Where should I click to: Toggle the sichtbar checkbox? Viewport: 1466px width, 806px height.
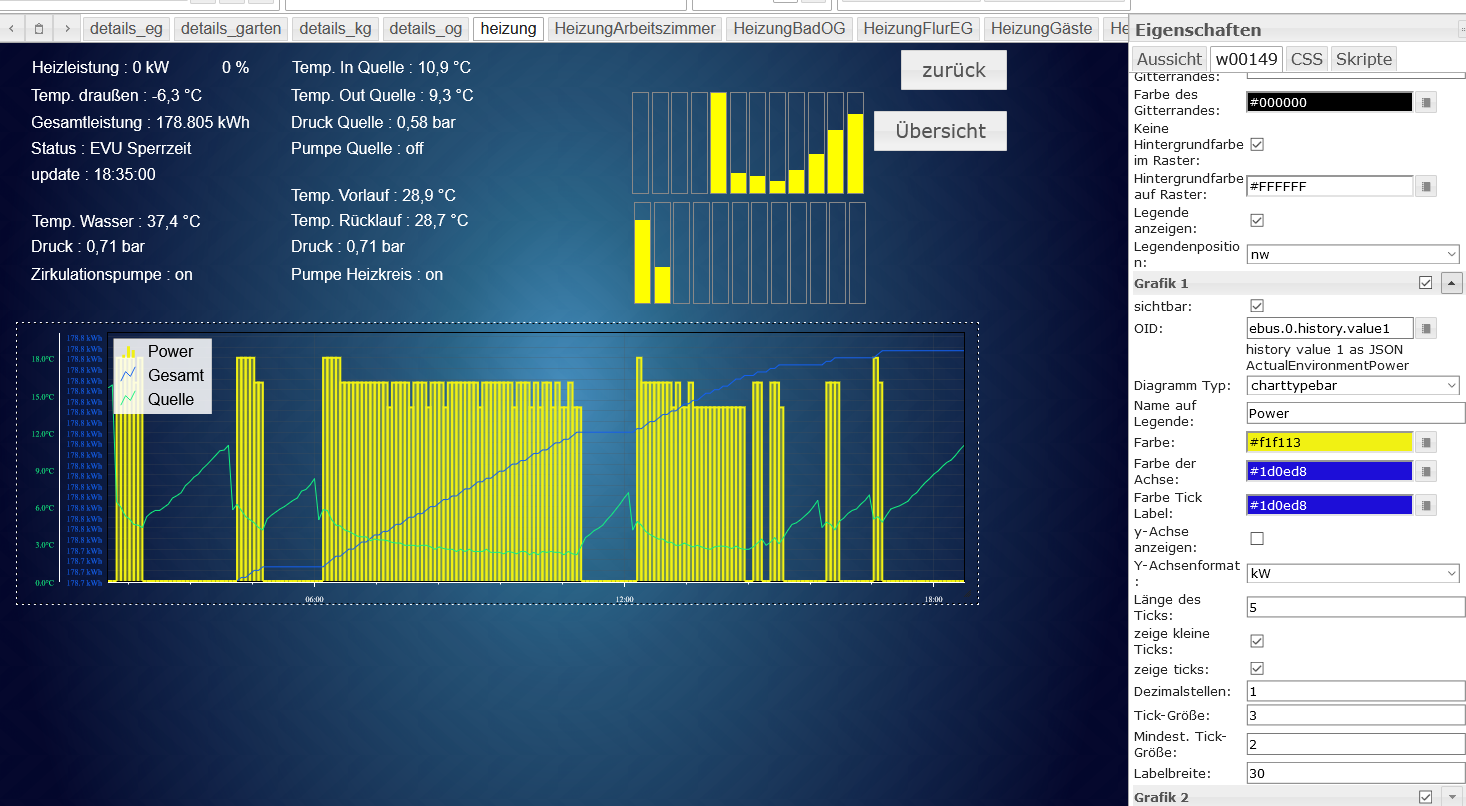click(1257, 305)
